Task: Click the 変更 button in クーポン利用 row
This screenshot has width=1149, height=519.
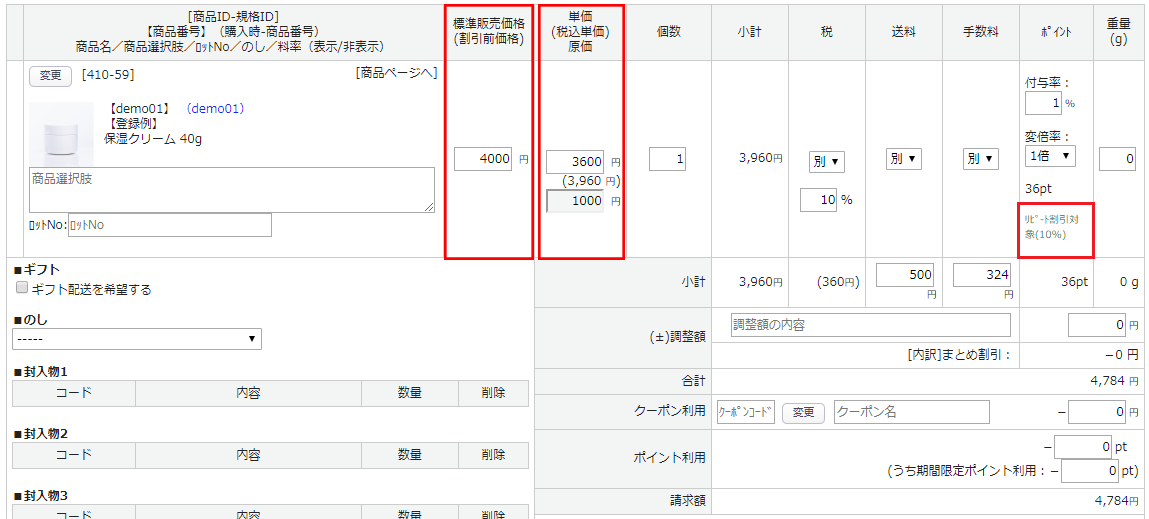Action: 804,413
